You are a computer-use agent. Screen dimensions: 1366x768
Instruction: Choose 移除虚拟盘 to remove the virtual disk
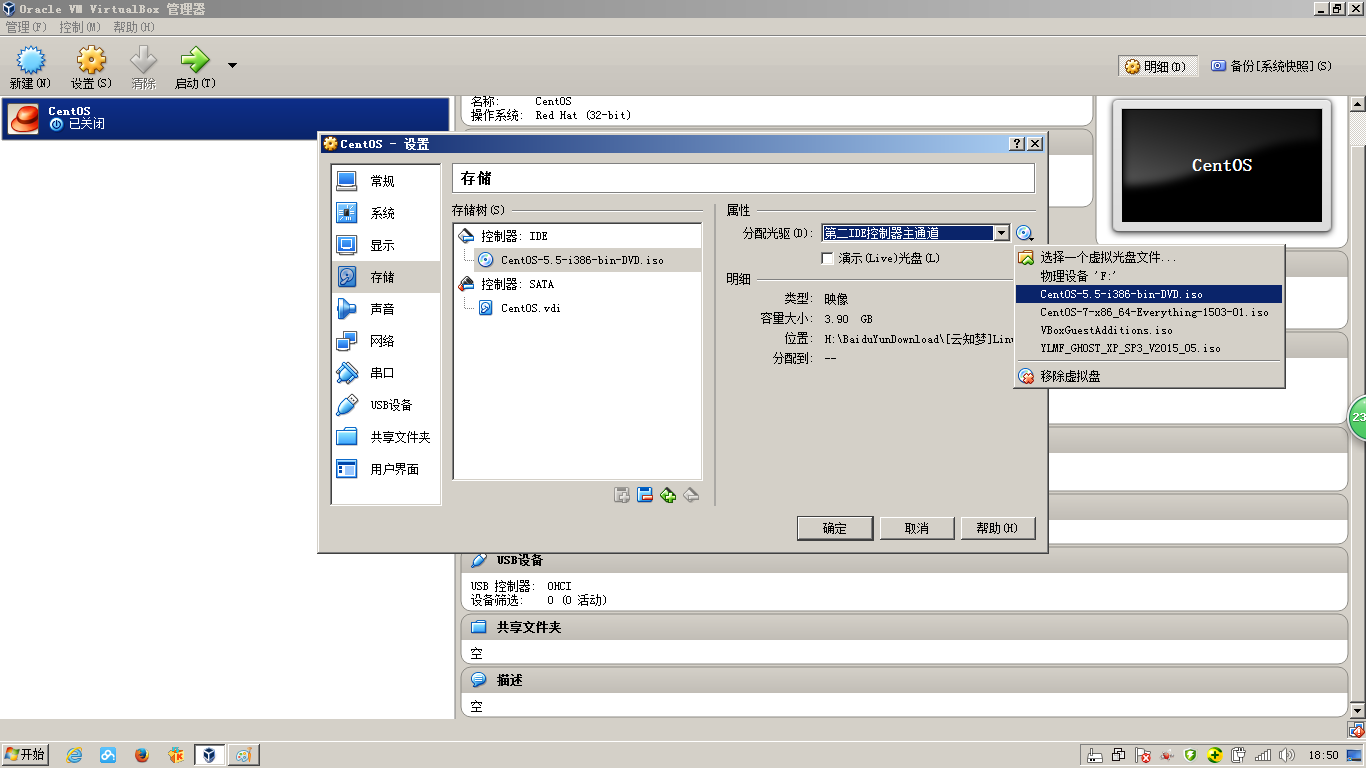click(1148, 376)
